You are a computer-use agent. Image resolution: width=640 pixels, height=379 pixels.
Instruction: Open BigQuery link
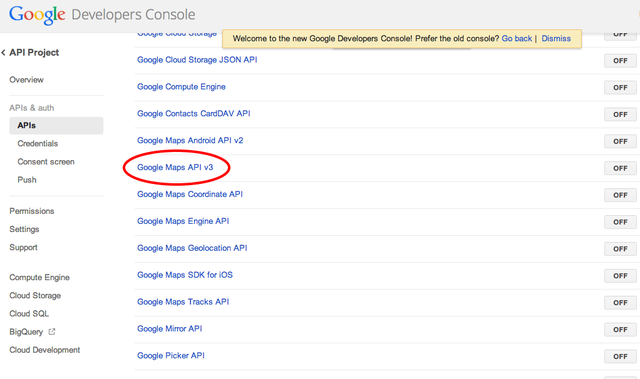point(26,332)
